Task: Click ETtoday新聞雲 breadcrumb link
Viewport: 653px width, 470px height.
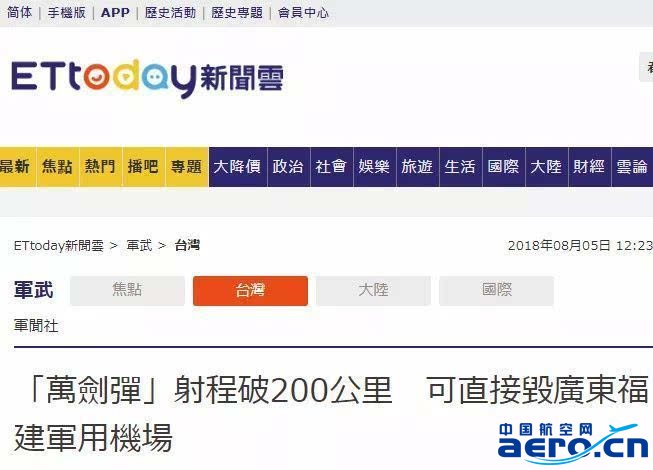Action: pos(58,246)
